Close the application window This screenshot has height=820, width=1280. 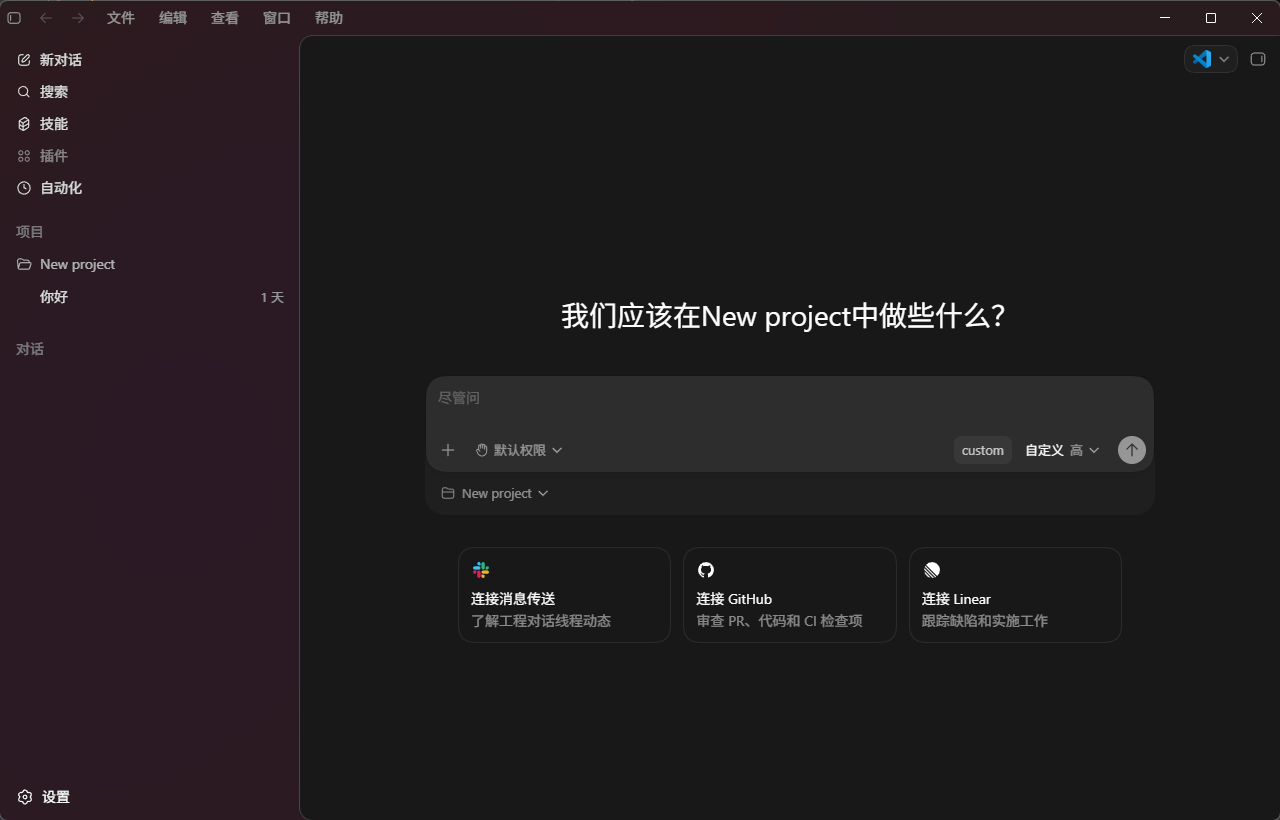pyautogui.click(x=1257, y=18)
